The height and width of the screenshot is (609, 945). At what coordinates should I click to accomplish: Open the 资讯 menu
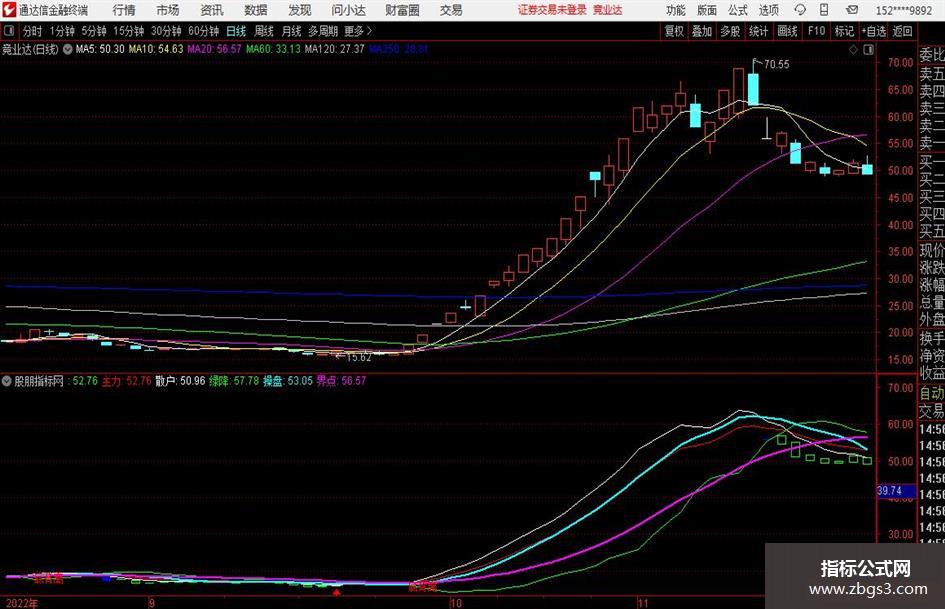click(x=212, y=10)
